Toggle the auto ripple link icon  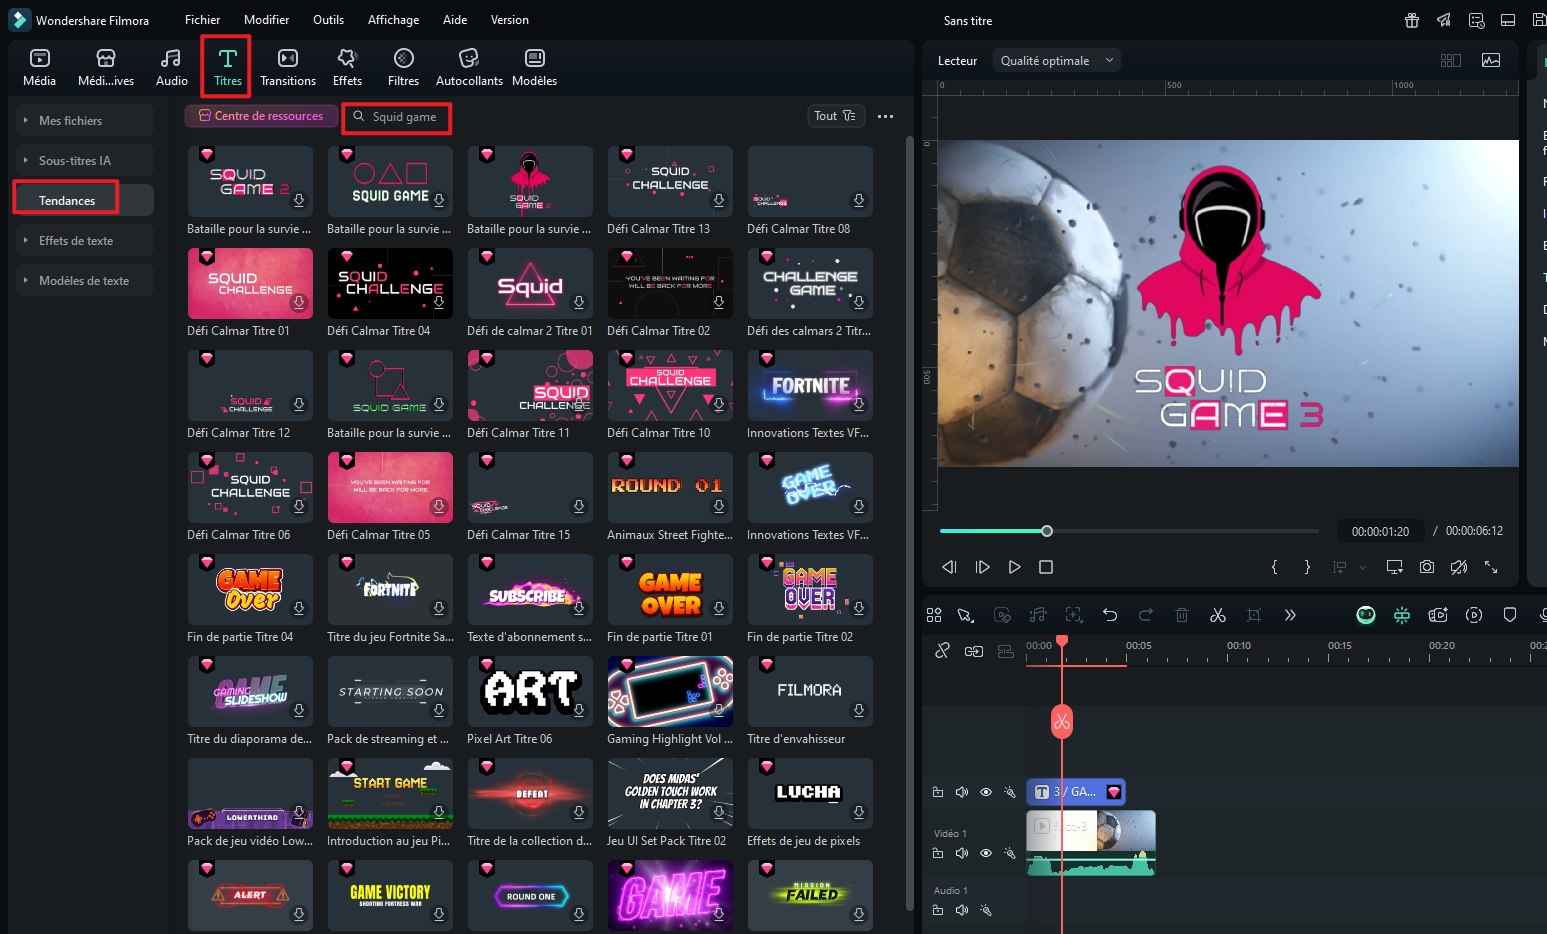tap(973, 651)
